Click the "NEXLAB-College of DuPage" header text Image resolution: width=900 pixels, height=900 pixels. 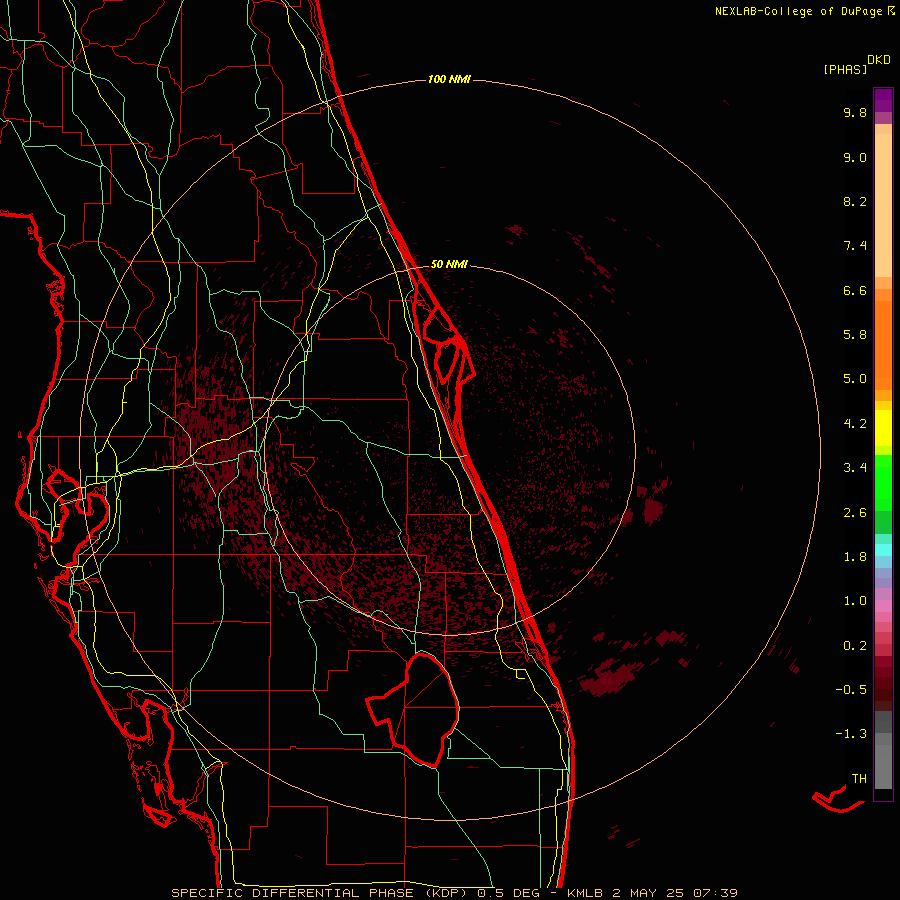[x=798, y=11]
